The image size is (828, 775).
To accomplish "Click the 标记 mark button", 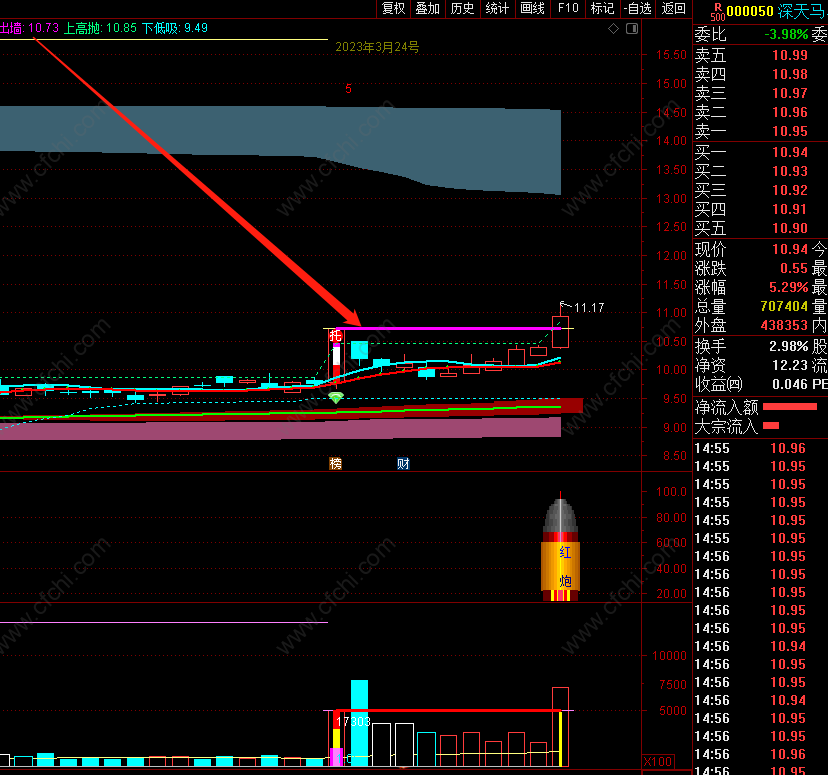I will [603, 8].
